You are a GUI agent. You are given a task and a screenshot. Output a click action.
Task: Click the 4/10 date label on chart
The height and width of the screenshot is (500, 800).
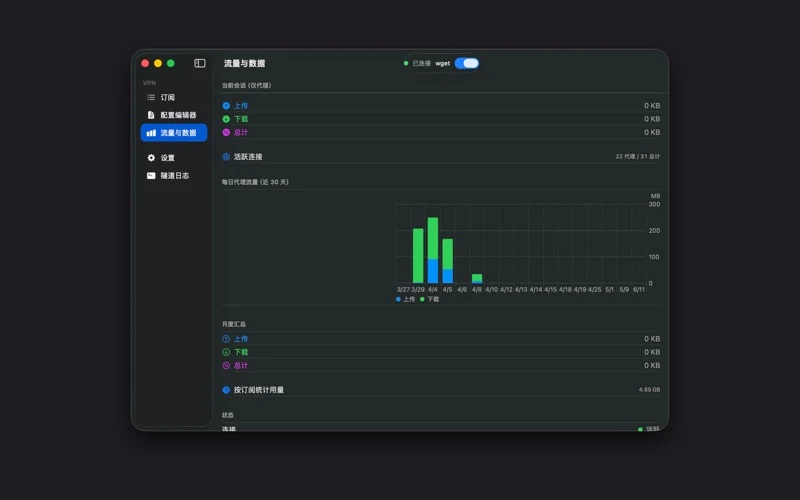click(x=491, y=289)
